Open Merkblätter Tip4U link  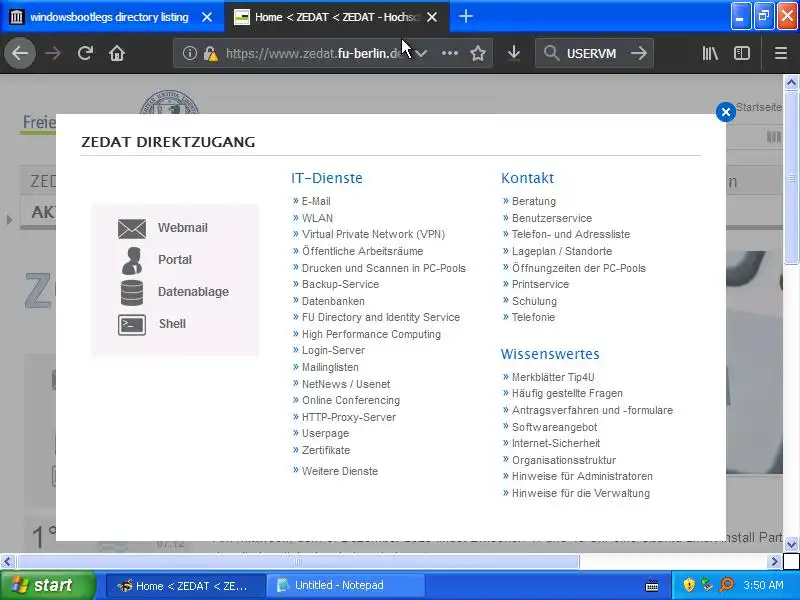(x=553, y=377)
